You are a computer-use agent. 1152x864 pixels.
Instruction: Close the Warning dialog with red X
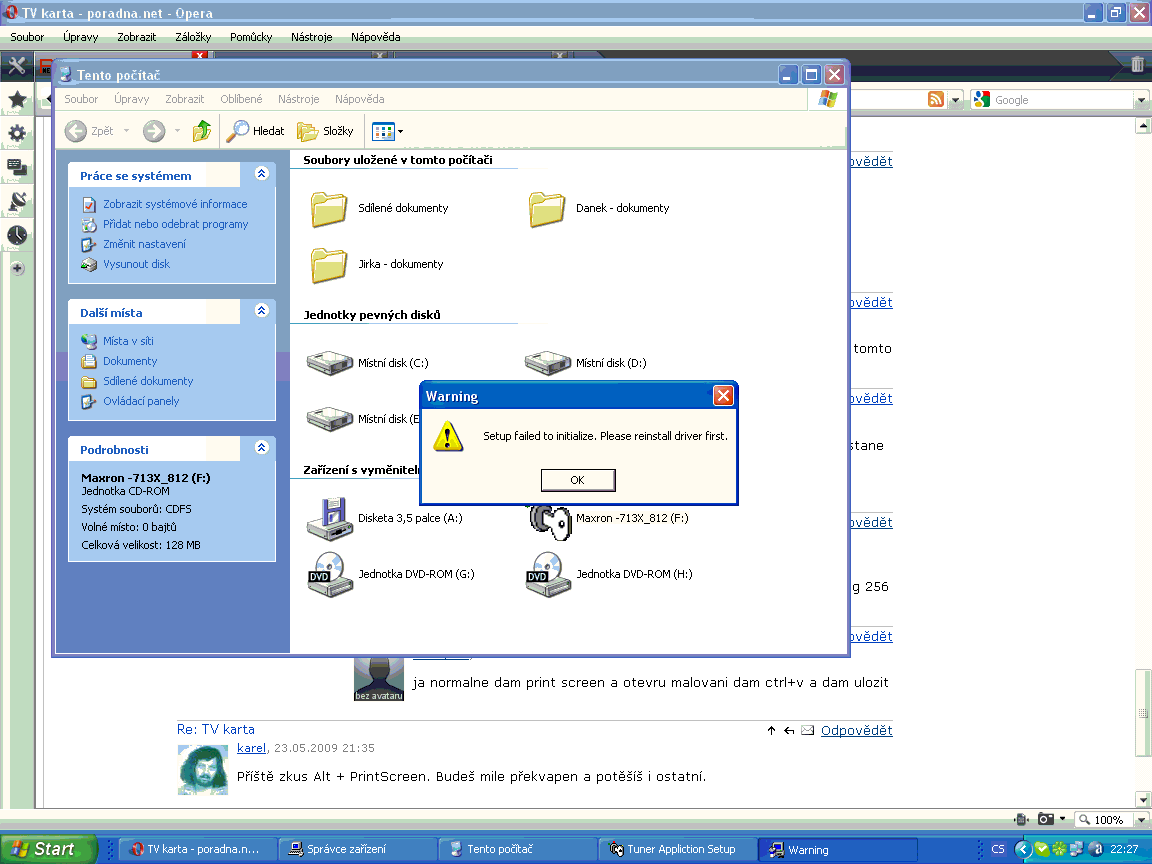723,396
